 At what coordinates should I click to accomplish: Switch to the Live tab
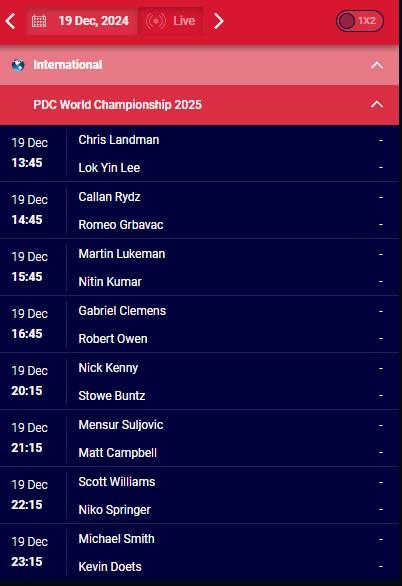pyautogui.click(x=171, y=21)
